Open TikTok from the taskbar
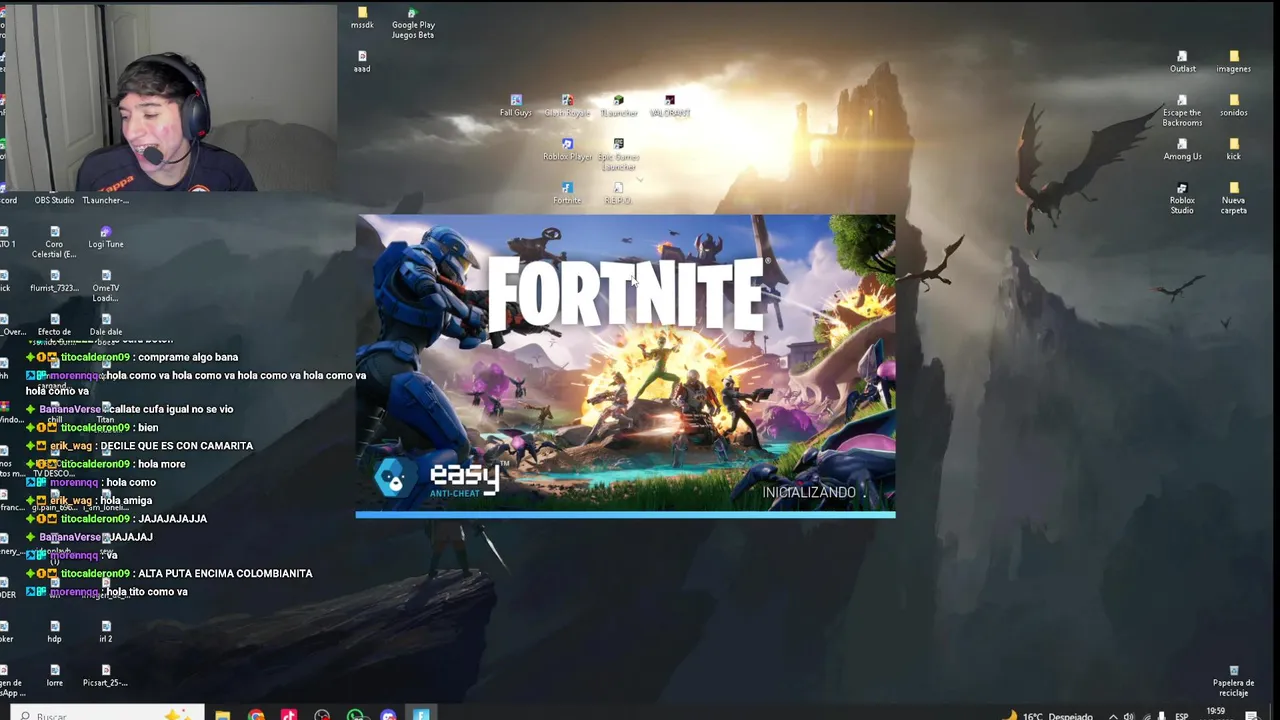 pos(289,714)
